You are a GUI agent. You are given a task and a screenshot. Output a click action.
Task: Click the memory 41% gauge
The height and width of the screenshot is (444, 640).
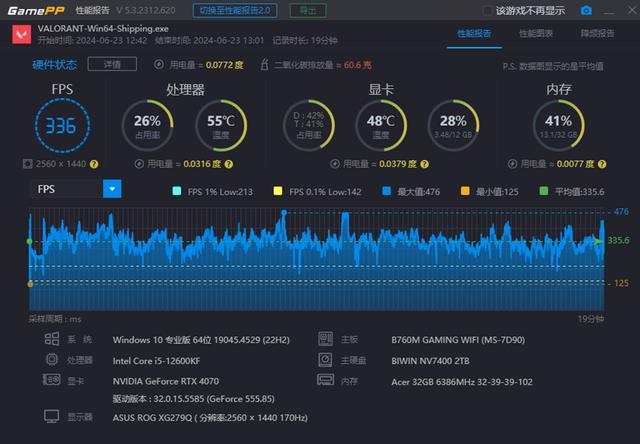coord(559,126)
